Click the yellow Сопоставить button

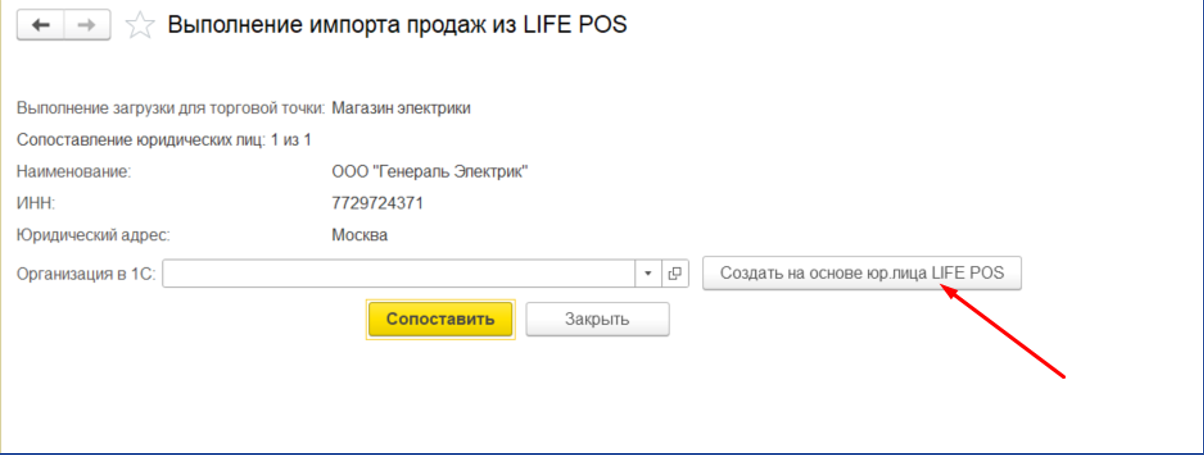(x=441, y=320)
